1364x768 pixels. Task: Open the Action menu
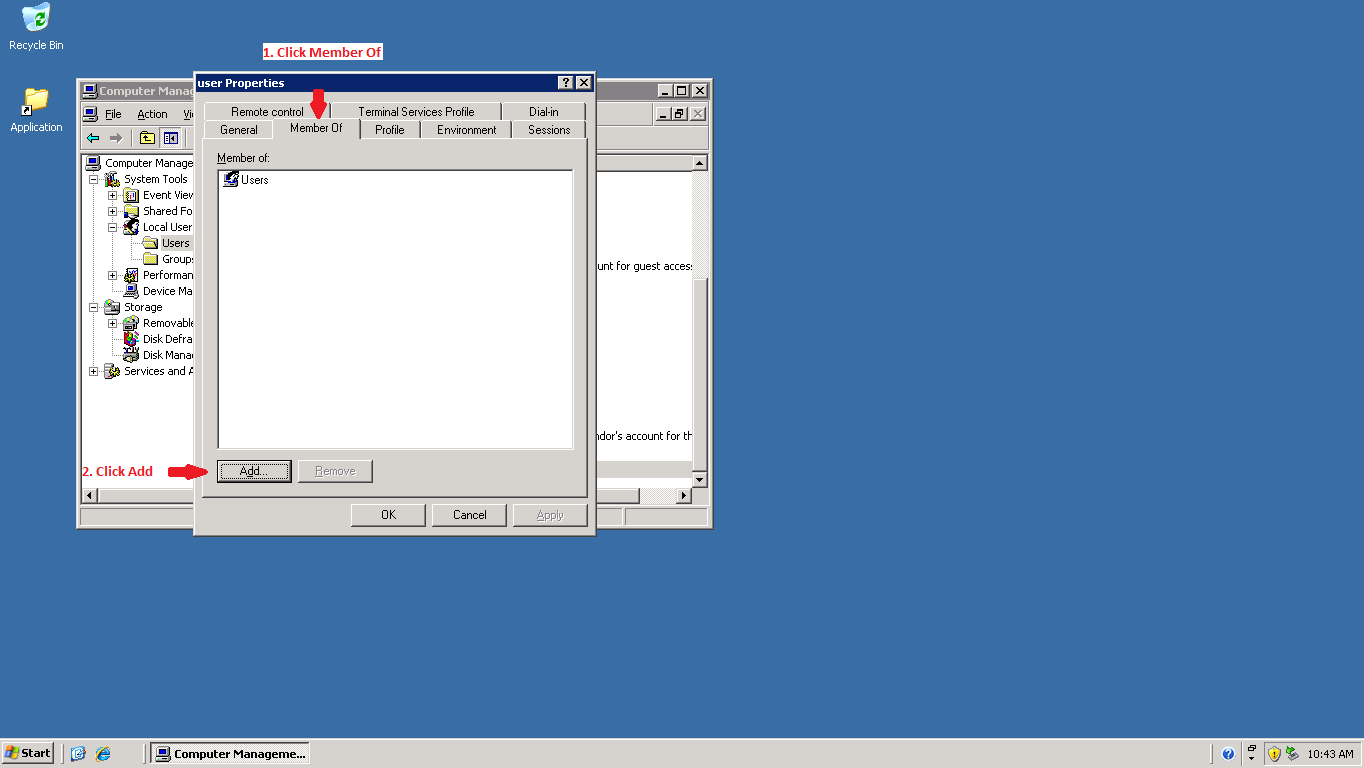click(x=152, y=113)
